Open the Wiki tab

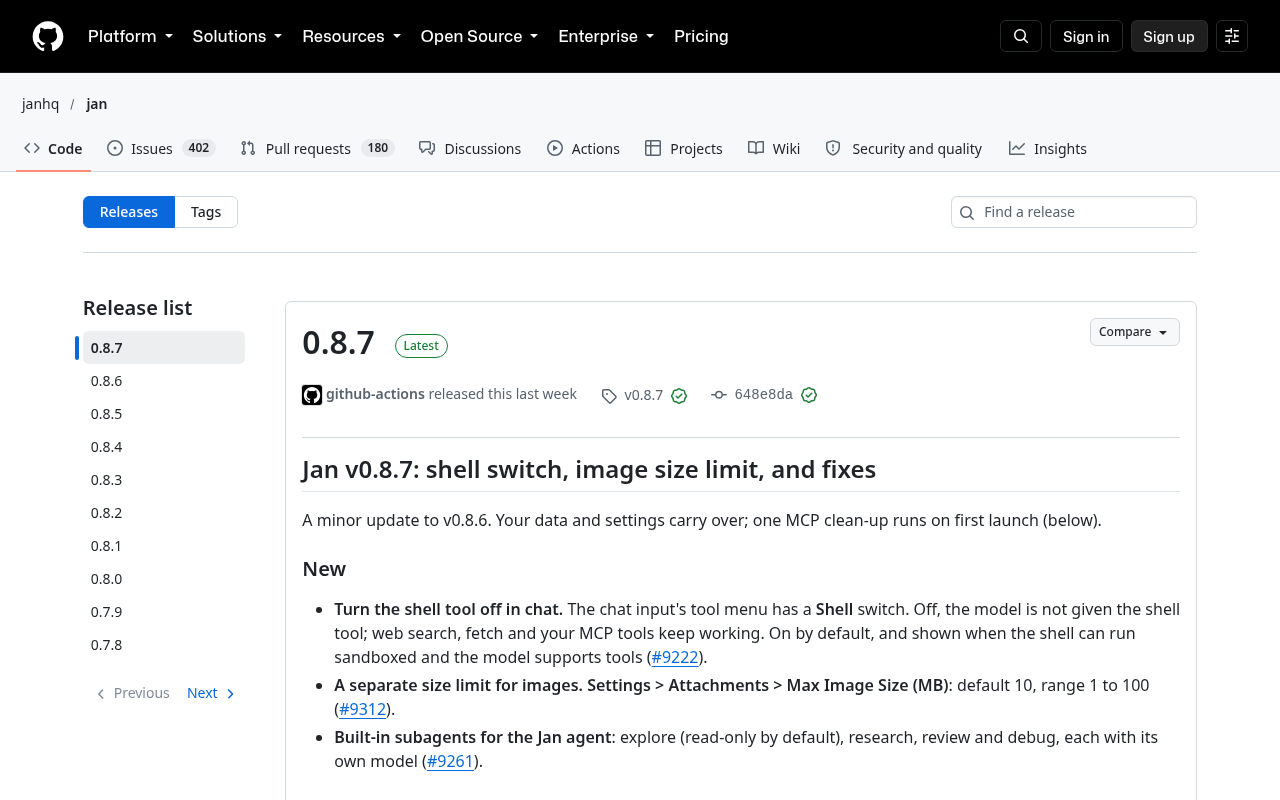[x=774, y=148]
